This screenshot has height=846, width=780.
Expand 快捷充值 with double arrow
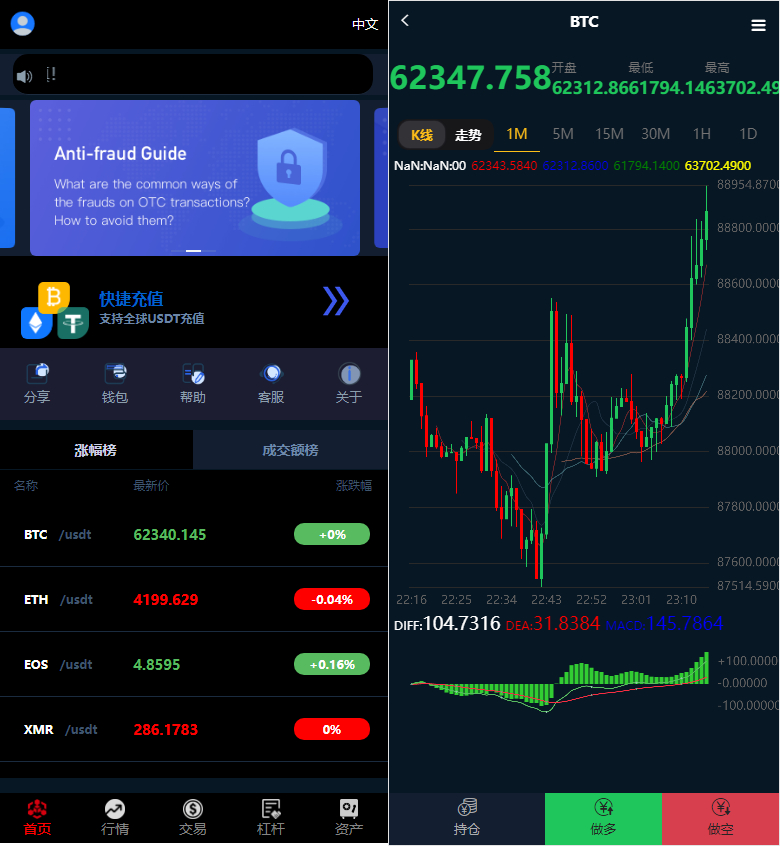[x=336, y=300]
